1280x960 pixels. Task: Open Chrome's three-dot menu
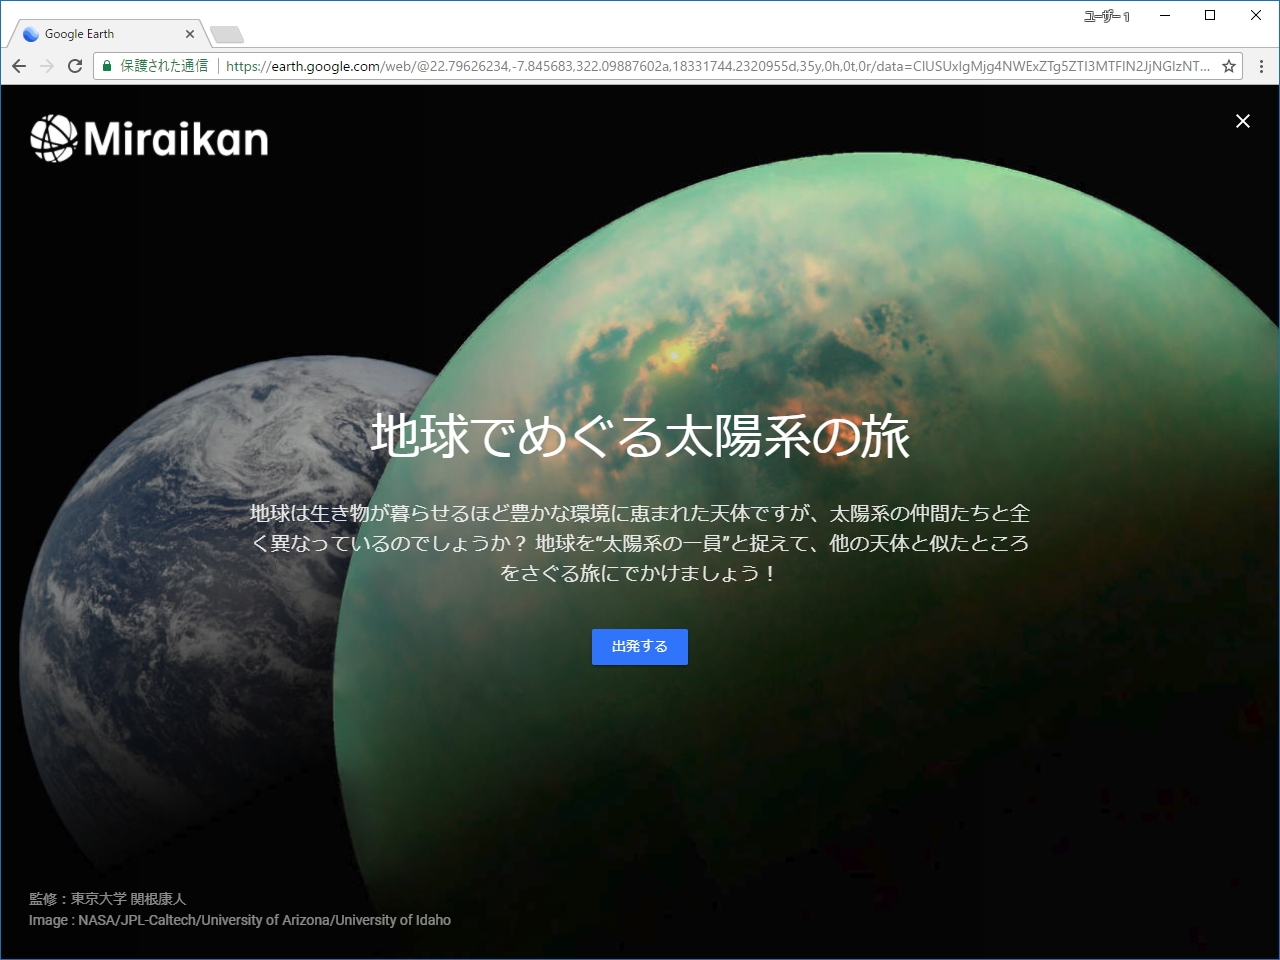tap(1262, 66)
